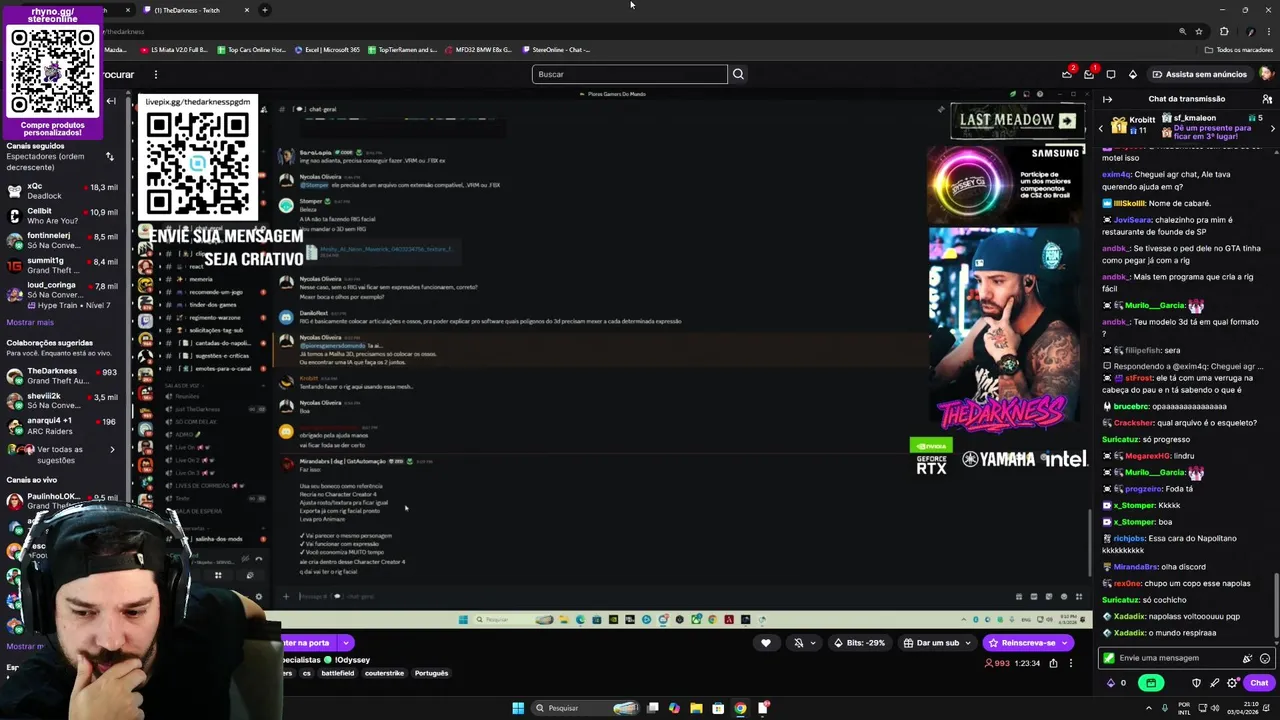Click the share stream icon
Image resolution: width=1280 pixels, height=720 pixels.
(1053, 663)
